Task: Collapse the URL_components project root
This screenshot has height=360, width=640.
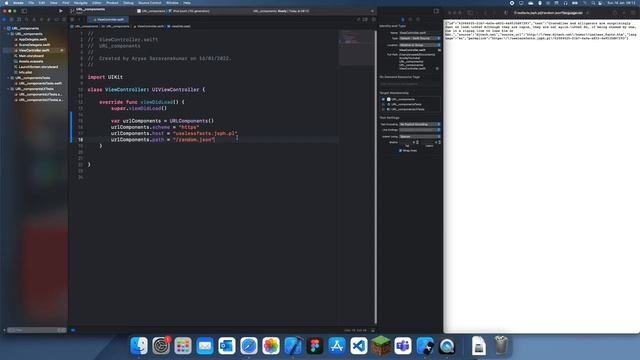Action: (4, 29)
